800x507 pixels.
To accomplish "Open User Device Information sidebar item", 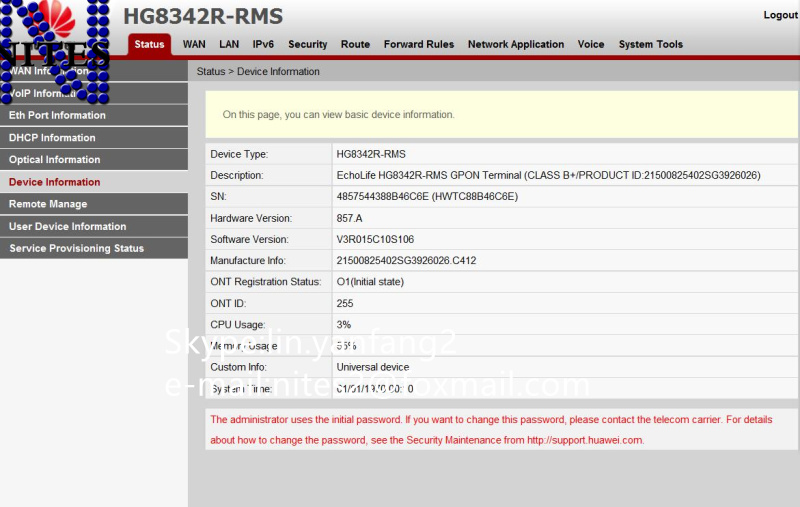I will 94,226.
